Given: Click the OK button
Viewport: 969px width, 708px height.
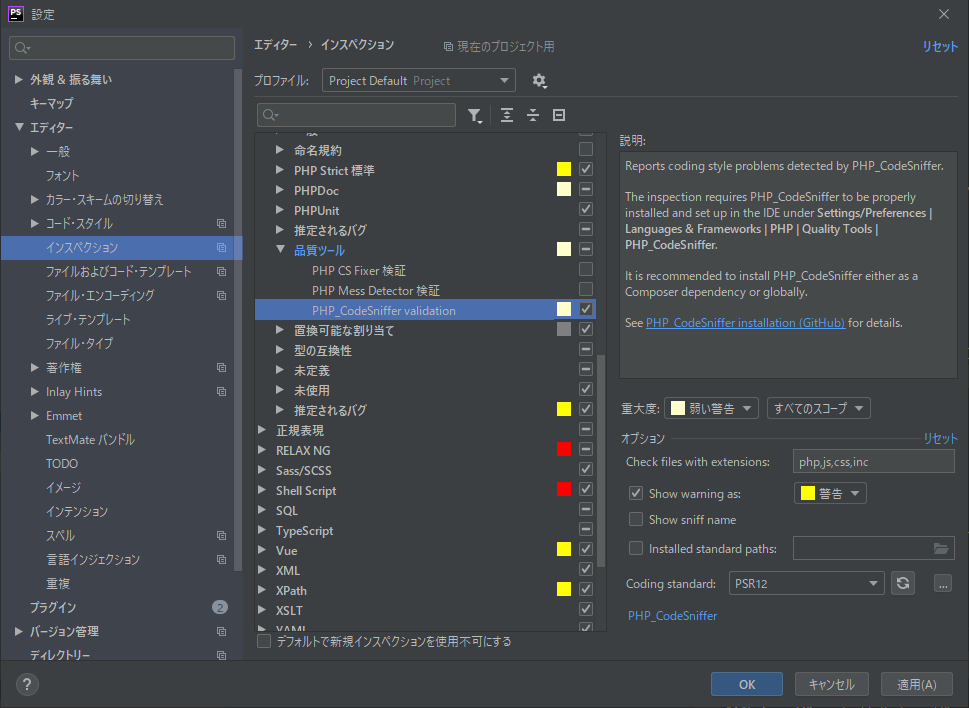Looking at the screenshot, I should coord(747,684).
